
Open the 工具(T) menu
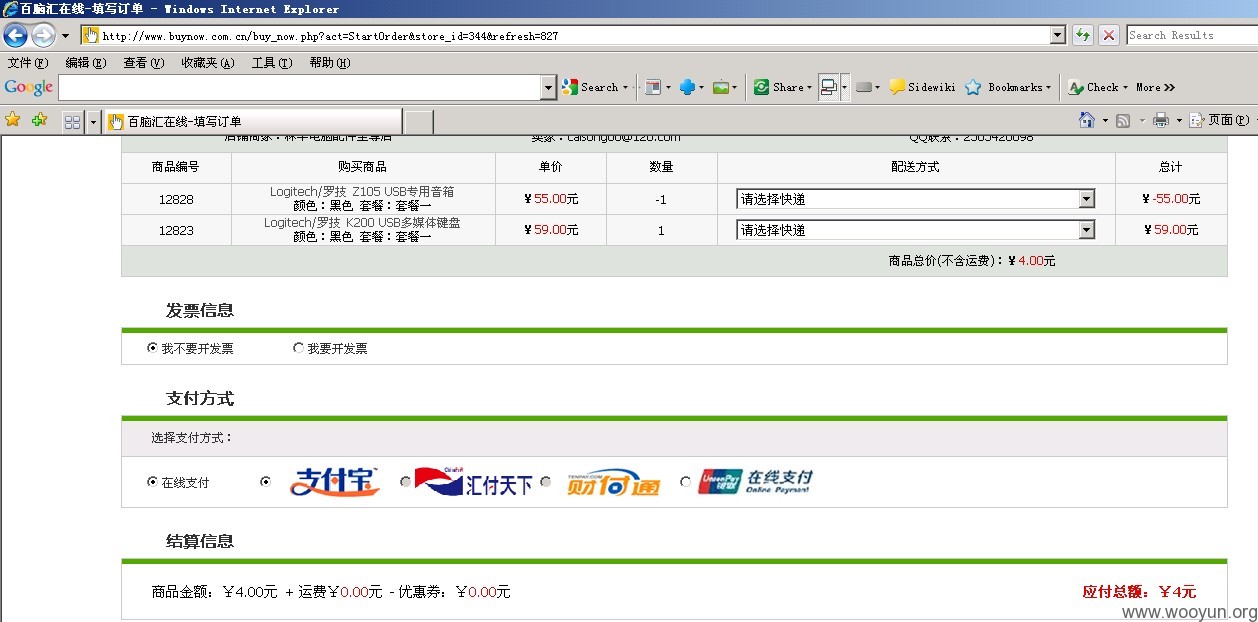pyautogui.click(x=271, y=62)
